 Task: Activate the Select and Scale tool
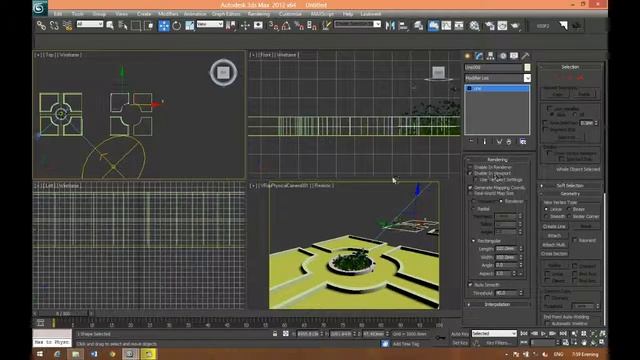[190, 26]
